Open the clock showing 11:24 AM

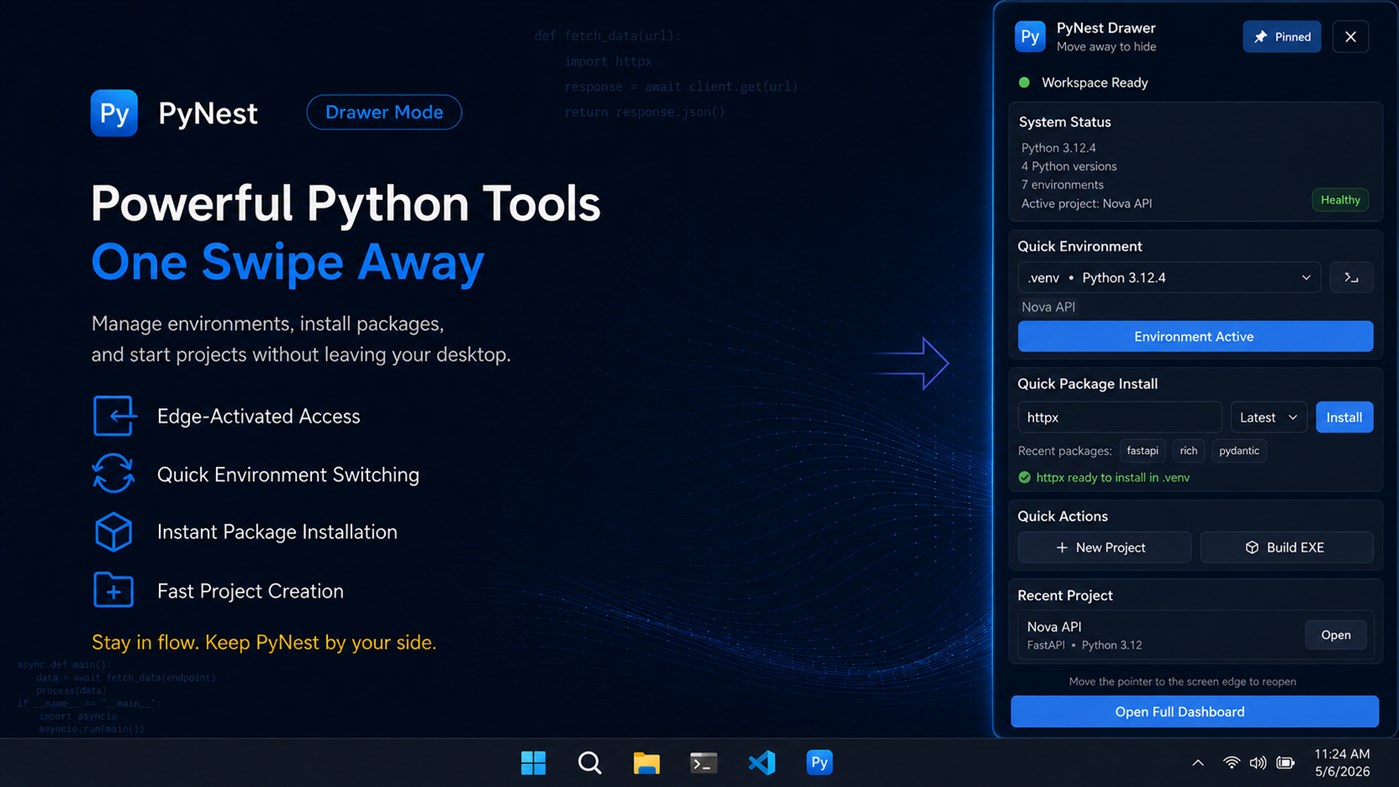(x=1342, y=763)
